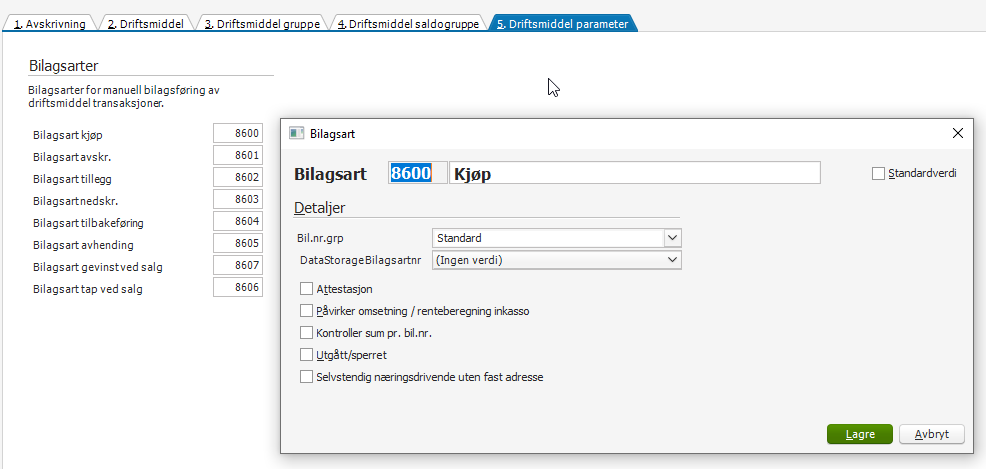The height and width of the screenshot is (469, 986).
Task: Check Selvstendig næringsdrivende uten fast adresse
Action: [x=307, y=377]
